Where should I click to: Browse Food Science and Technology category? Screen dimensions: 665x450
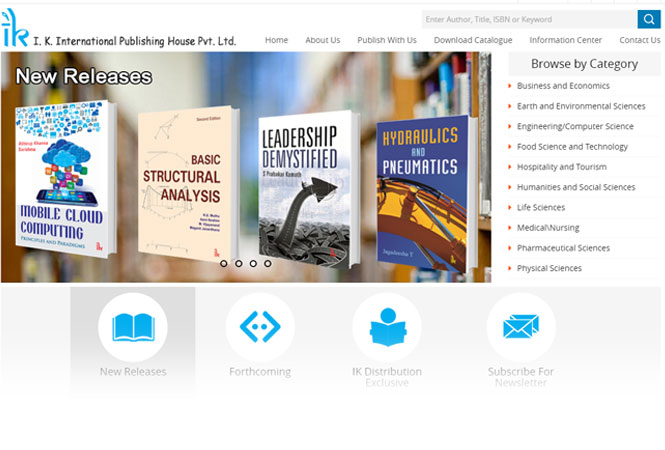[572, 147]
